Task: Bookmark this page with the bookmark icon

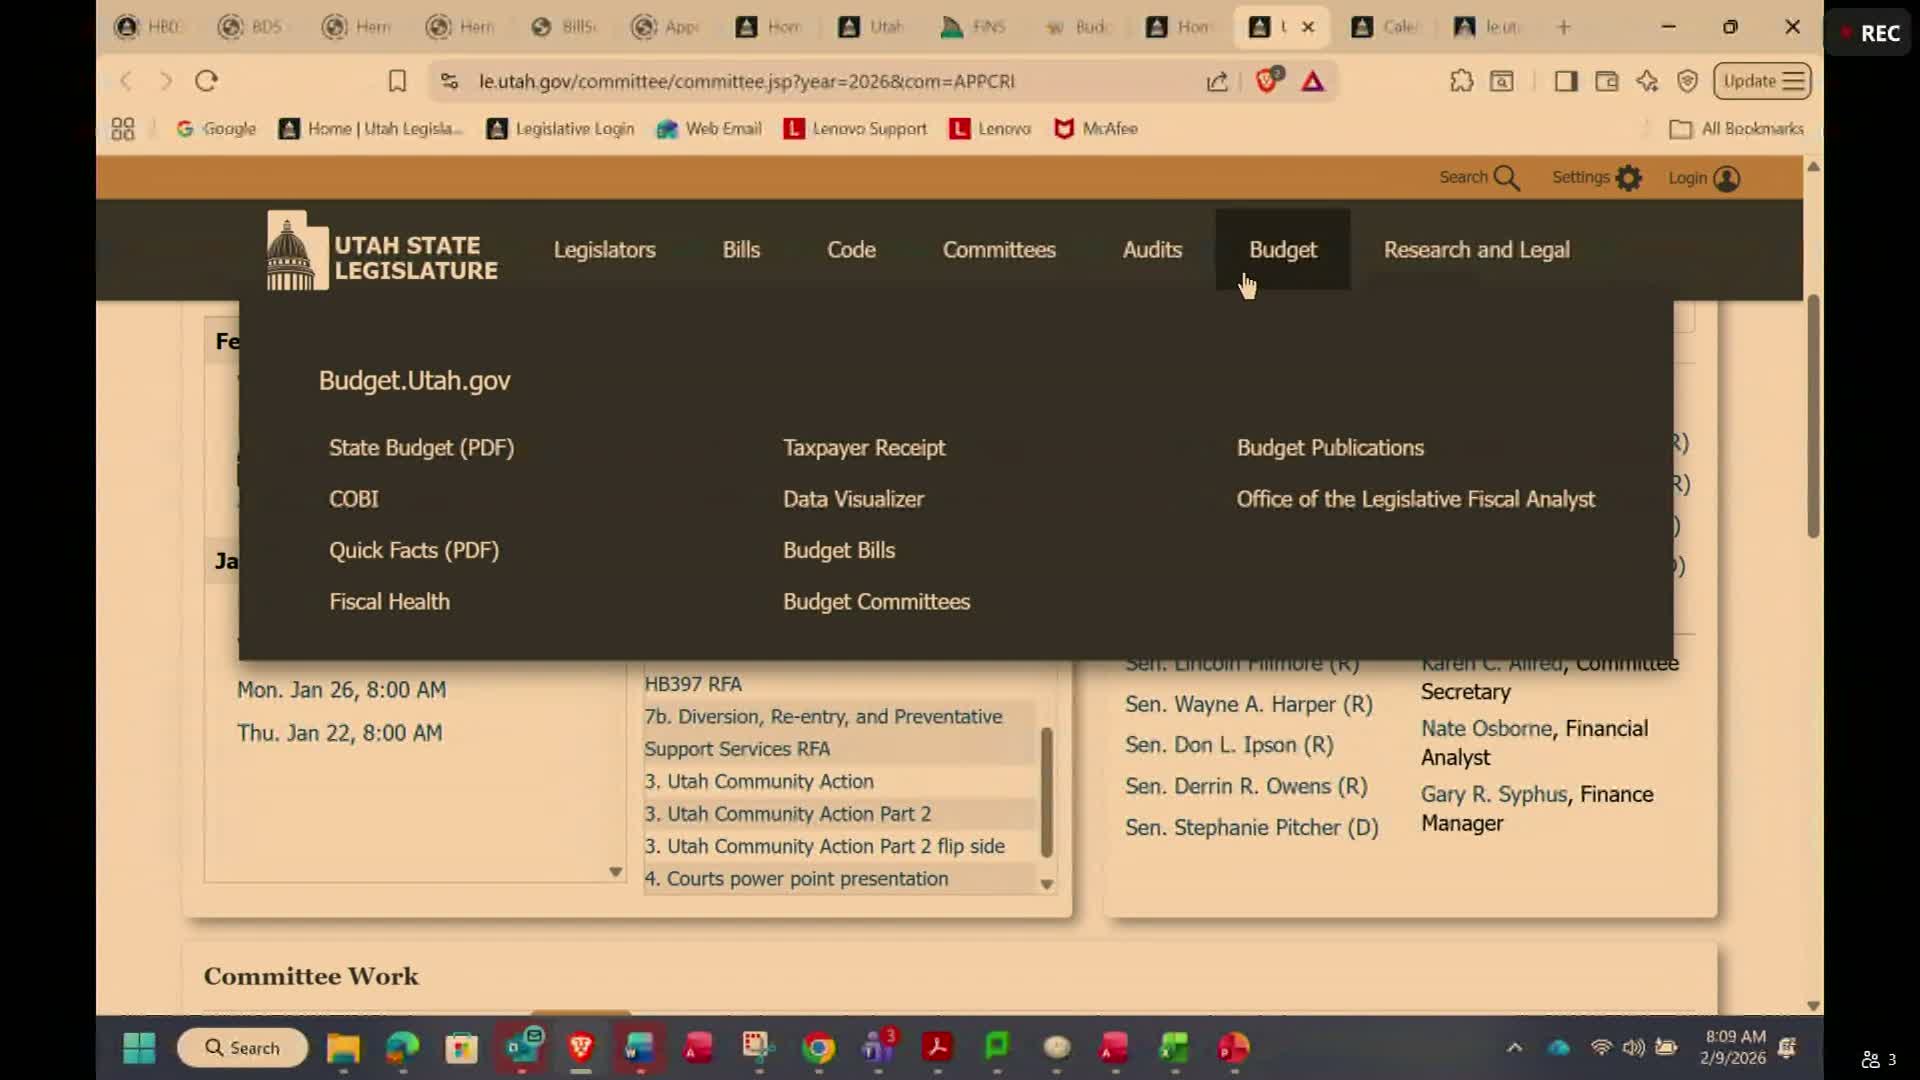Action: tap(397, 81)
